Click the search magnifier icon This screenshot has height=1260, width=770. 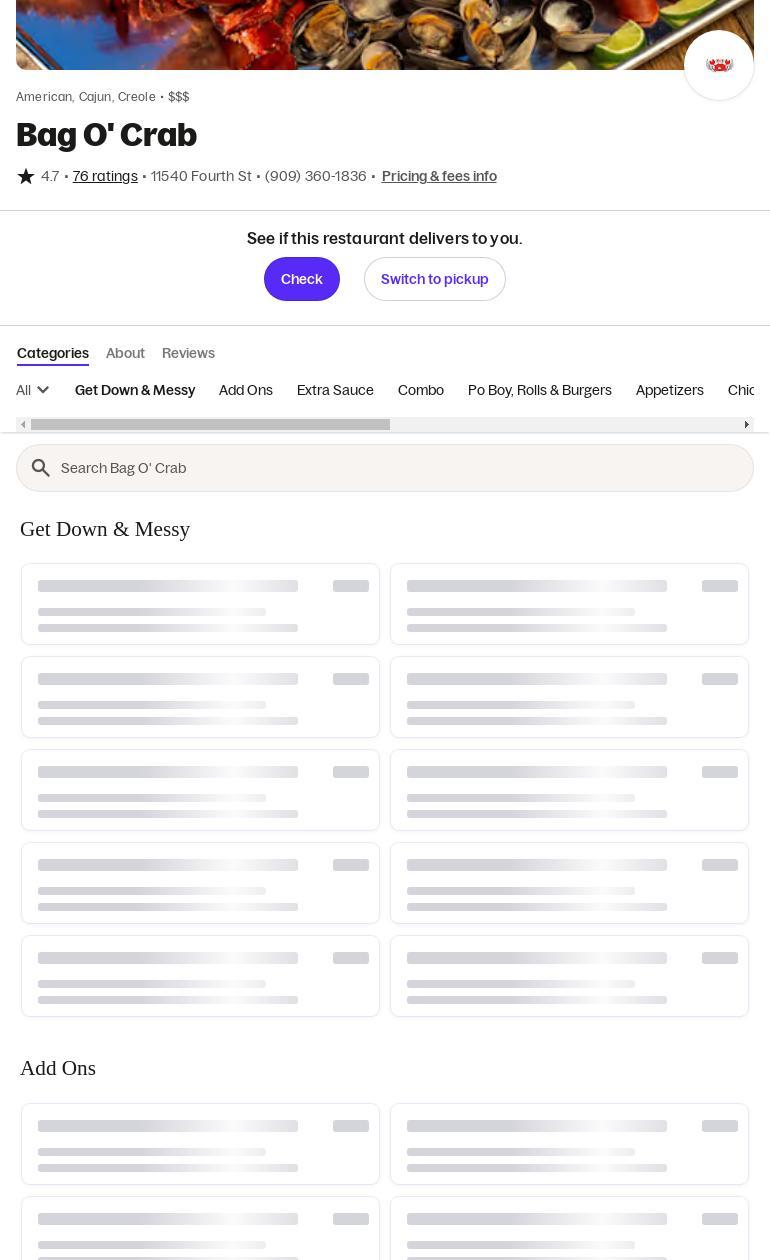pyautogui.click(x=41, y=468)
